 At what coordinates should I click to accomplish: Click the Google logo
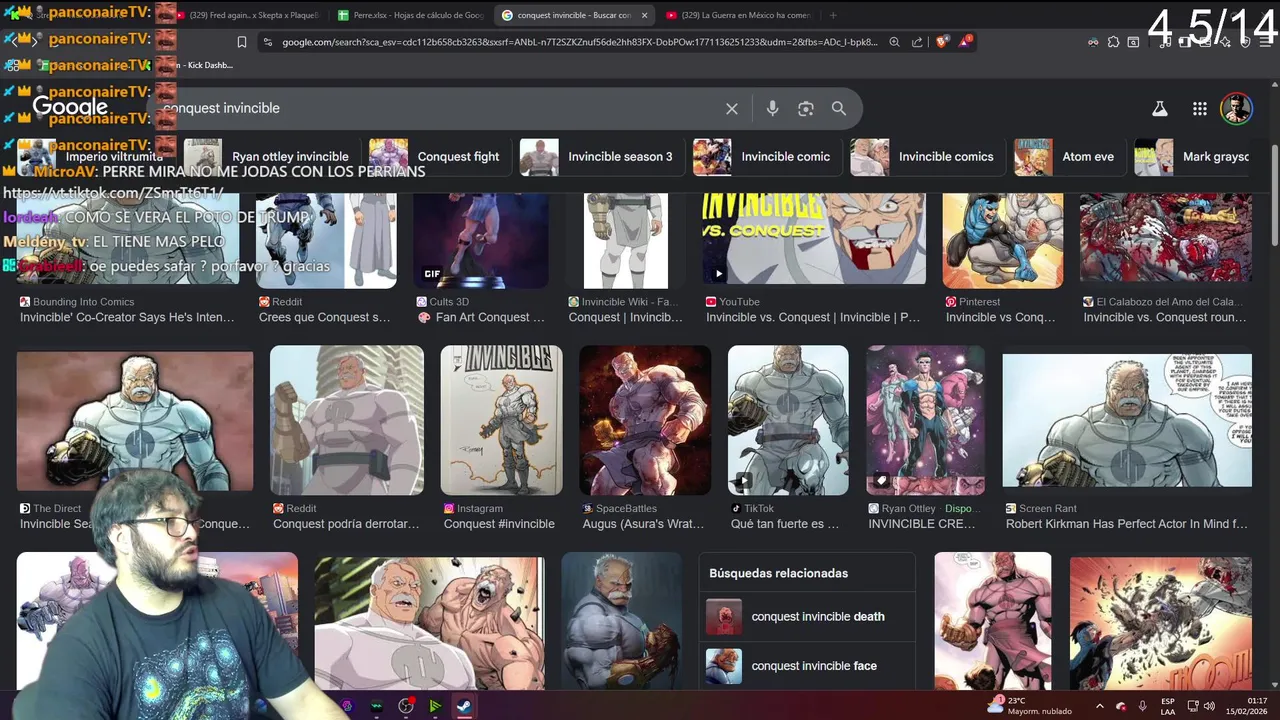coord(70,107)
